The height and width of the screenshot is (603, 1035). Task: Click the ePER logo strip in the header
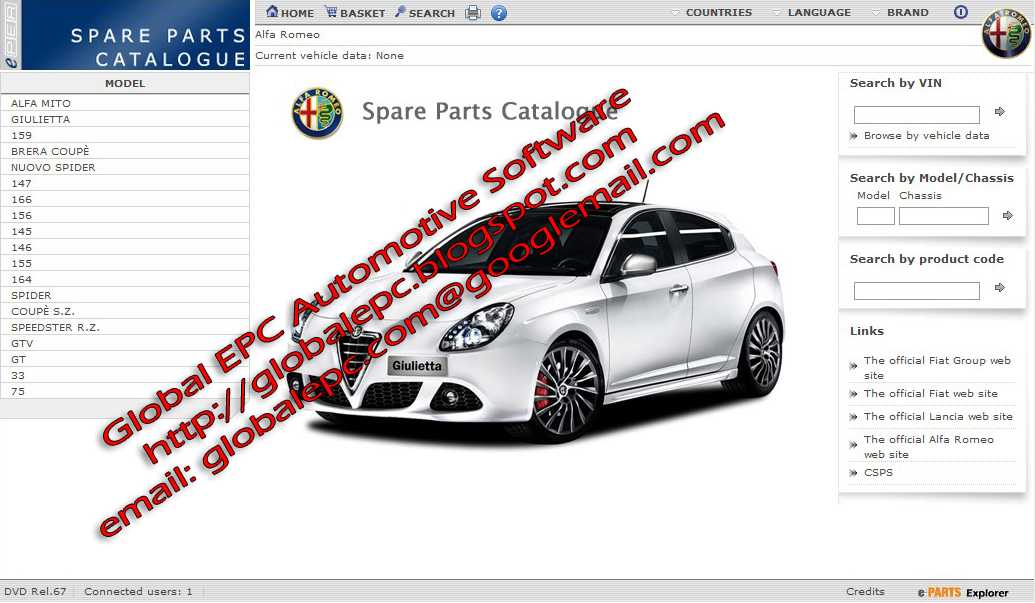click(11, 35)
